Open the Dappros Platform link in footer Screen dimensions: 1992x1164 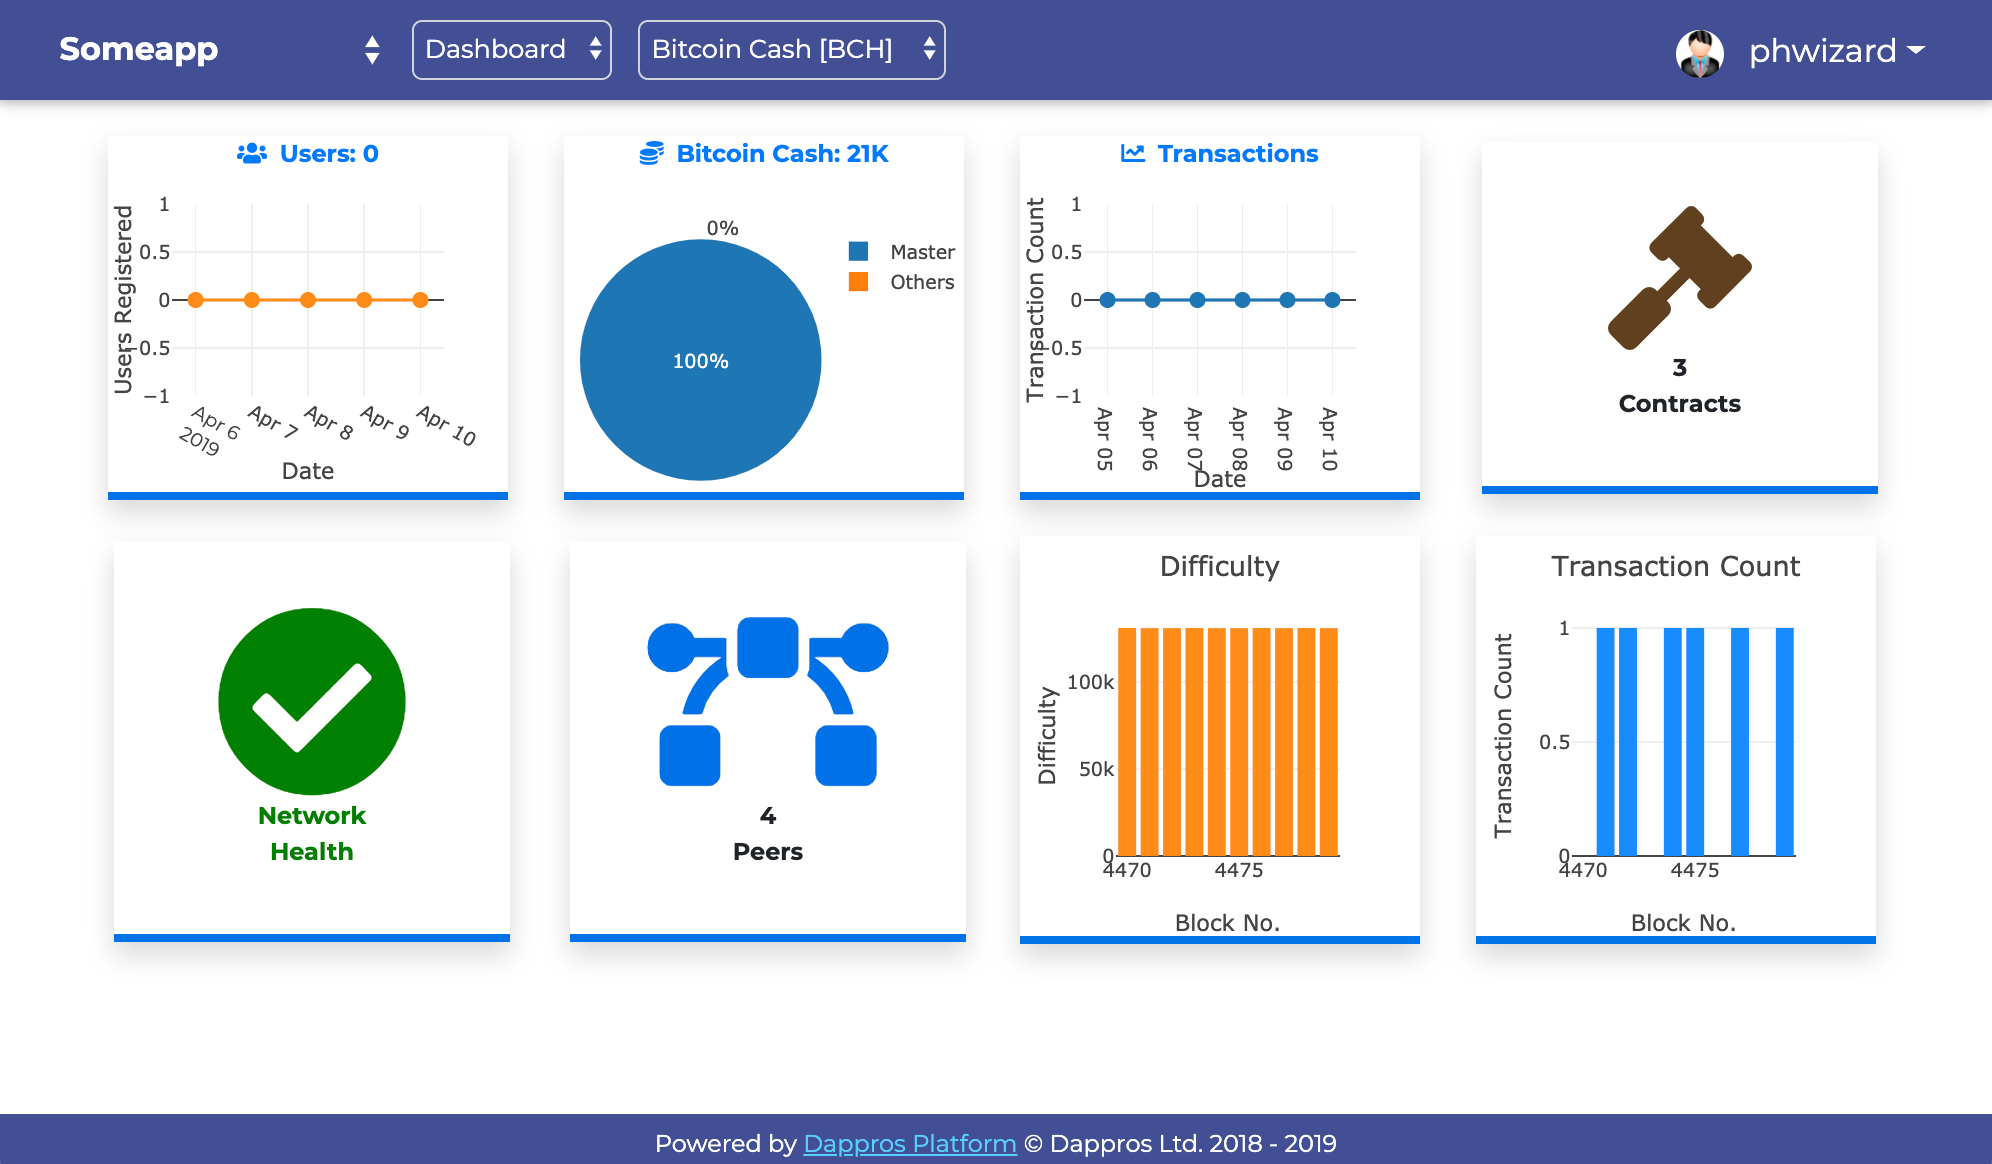tap(910, 1143)
